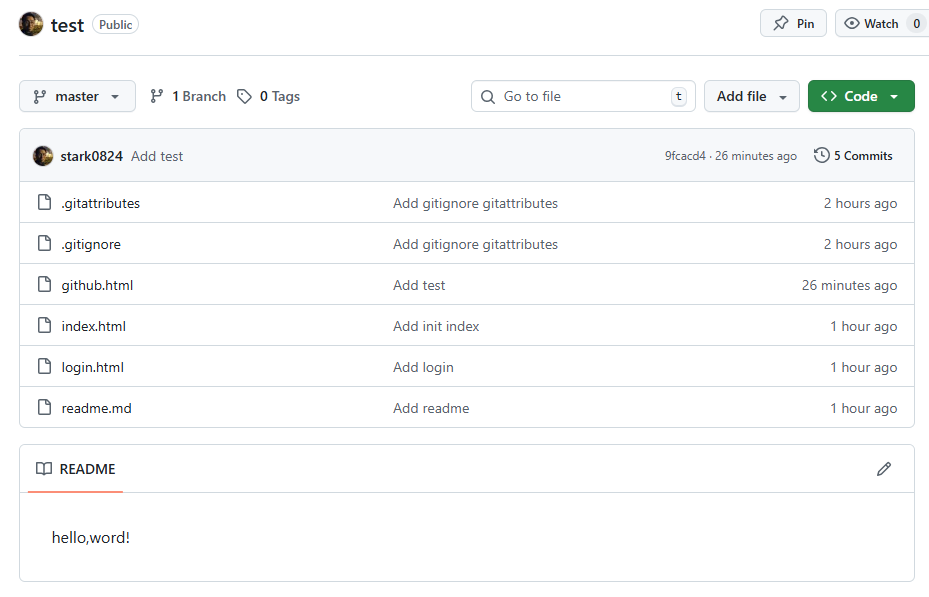Click the file icon next to github.html
The image size is (929, 597).
pyautogui.click(x=44, y=285)
